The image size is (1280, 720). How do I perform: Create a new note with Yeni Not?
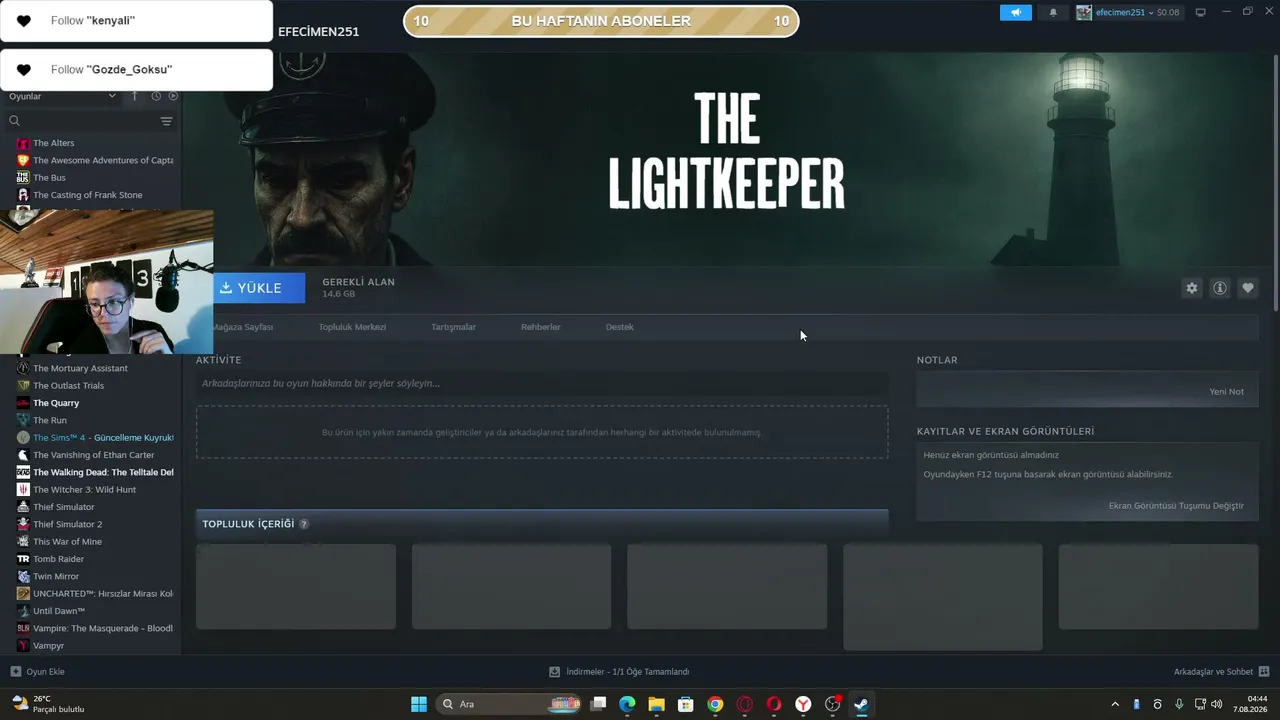1227,391
